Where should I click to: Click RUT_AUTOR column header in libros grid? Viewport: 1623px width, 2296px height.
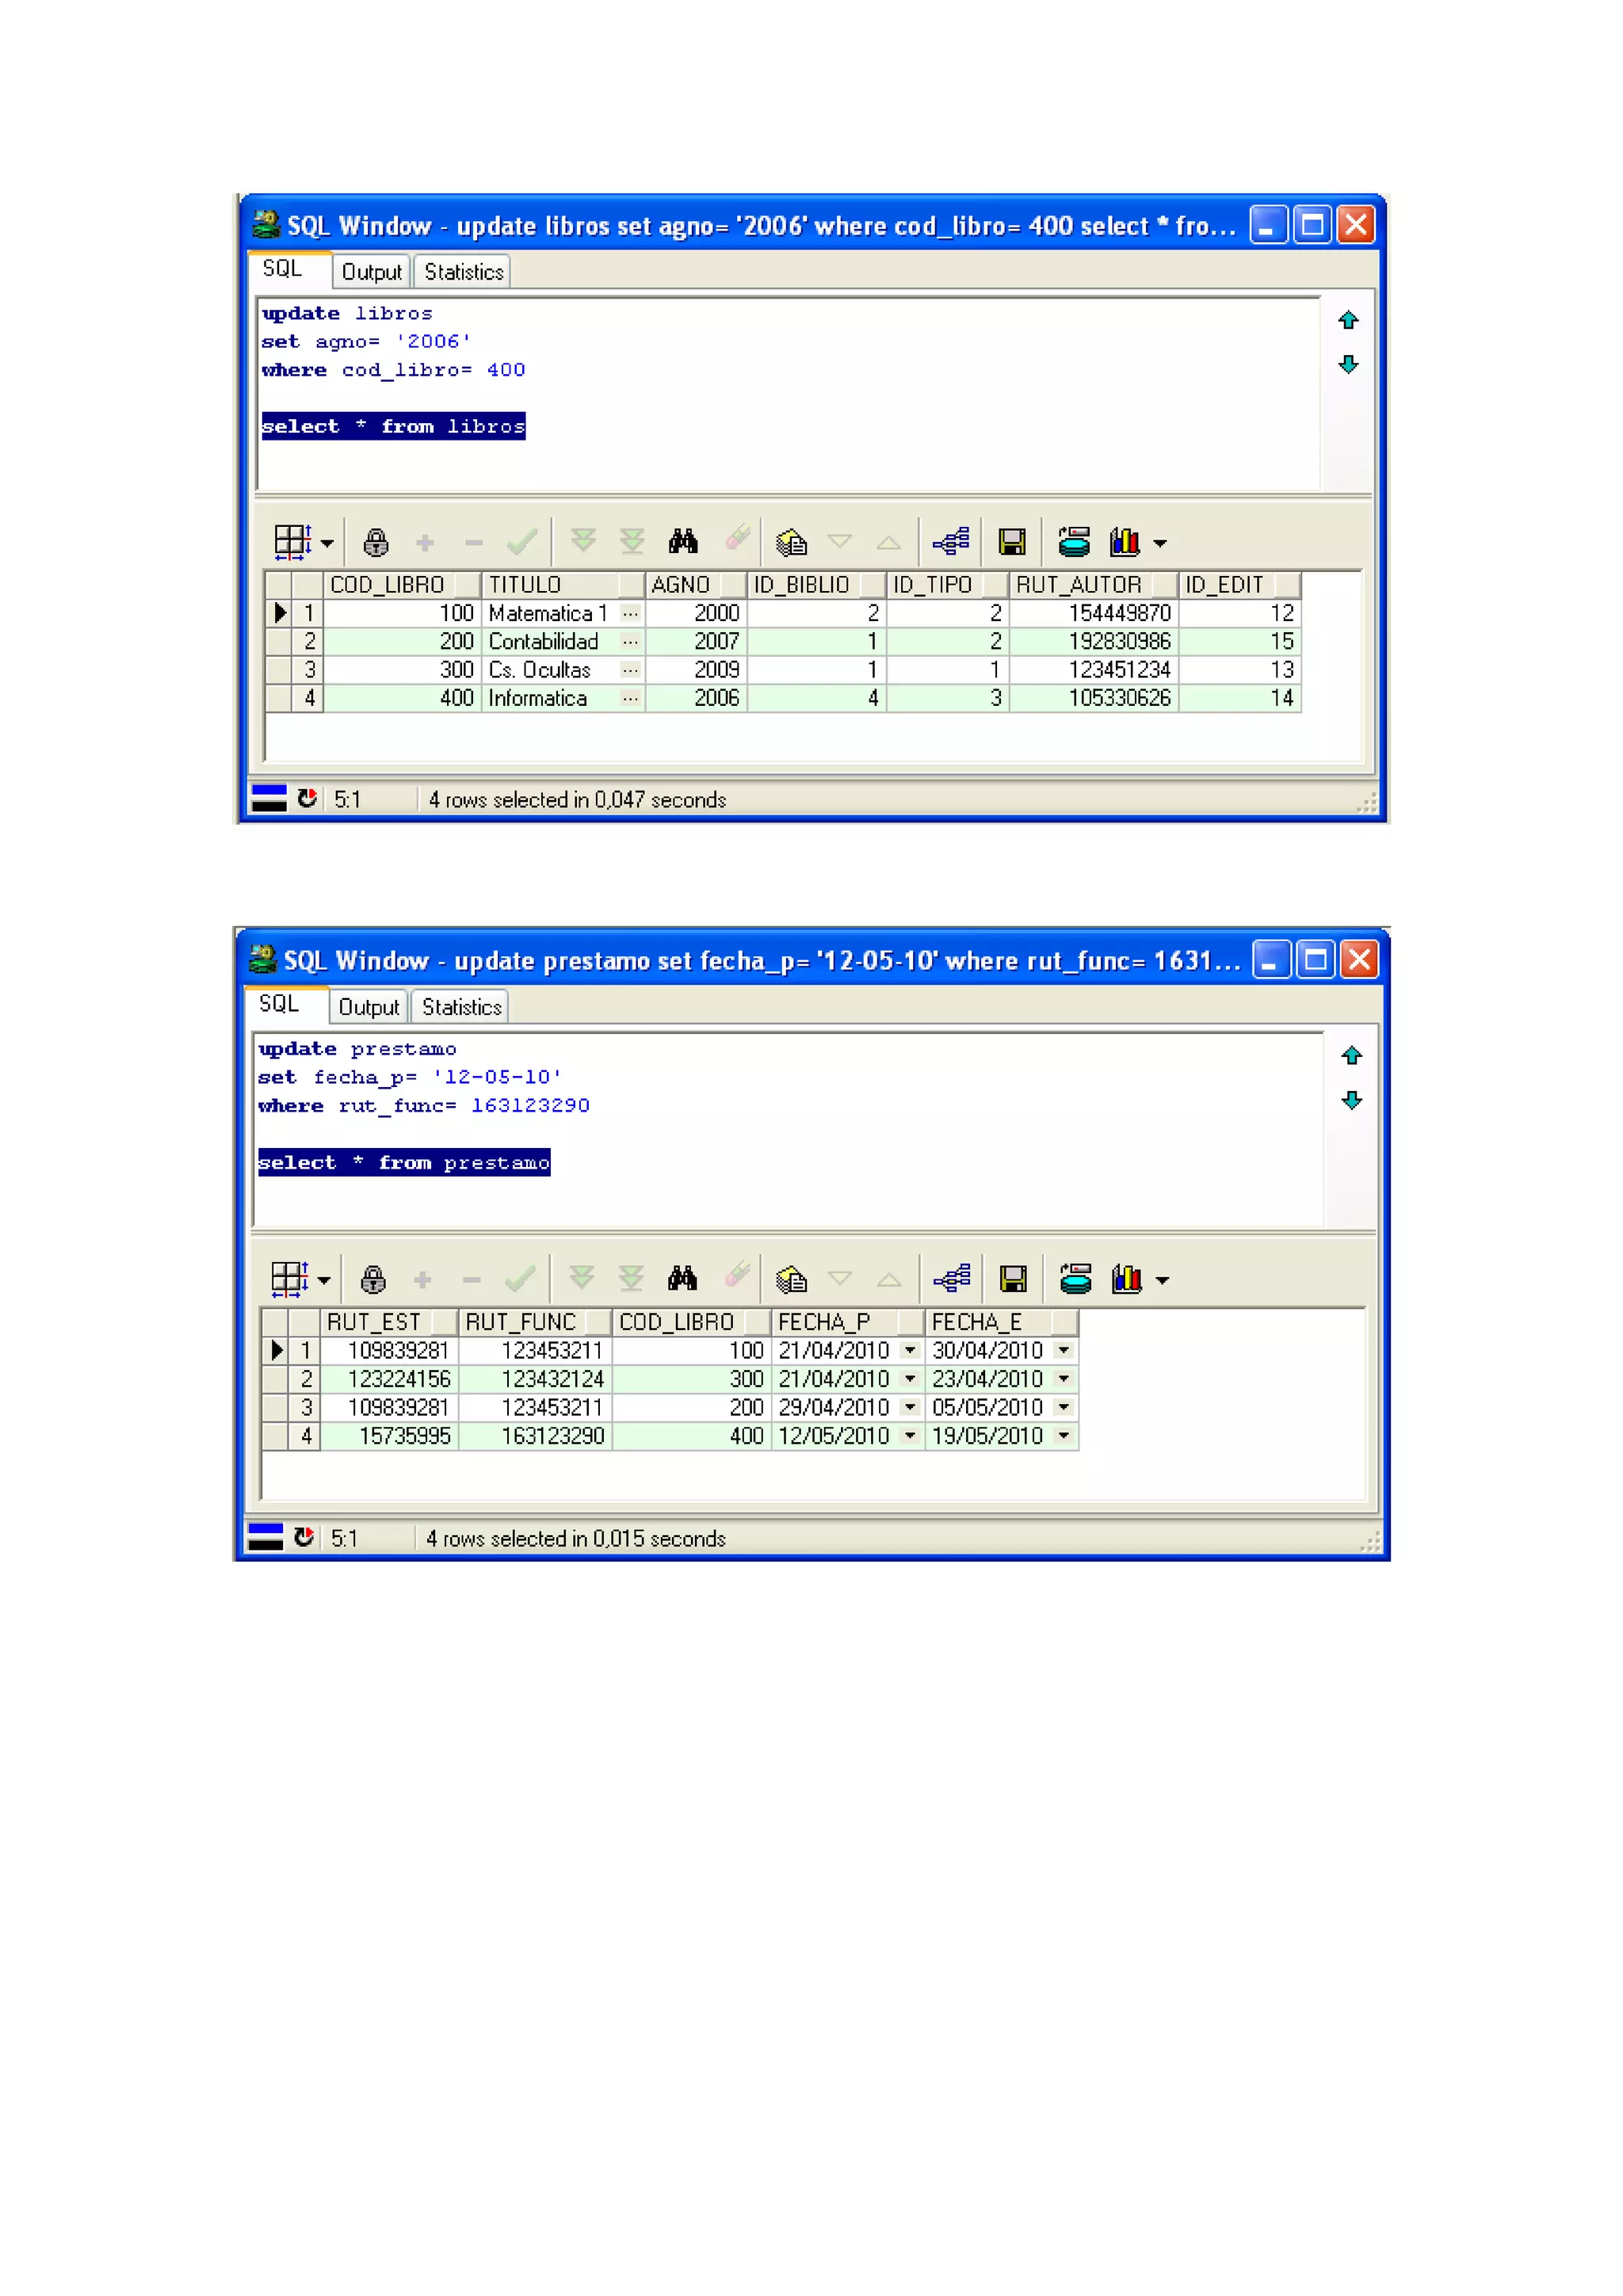tap(1094, 585)
